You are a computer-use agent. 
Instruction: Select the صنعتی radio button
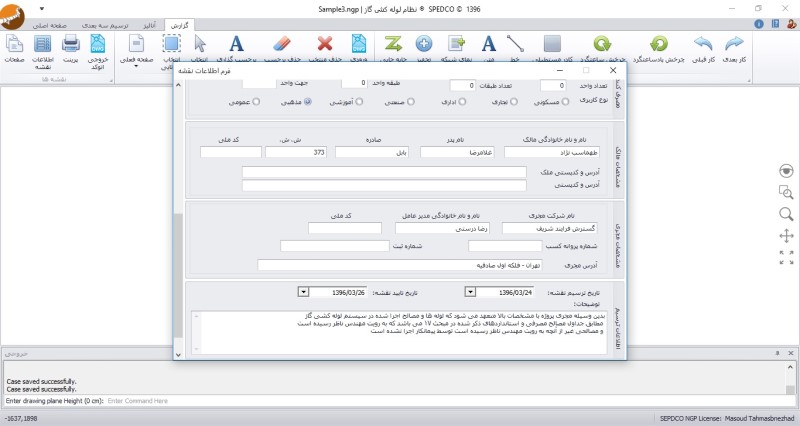click(411, 102)
